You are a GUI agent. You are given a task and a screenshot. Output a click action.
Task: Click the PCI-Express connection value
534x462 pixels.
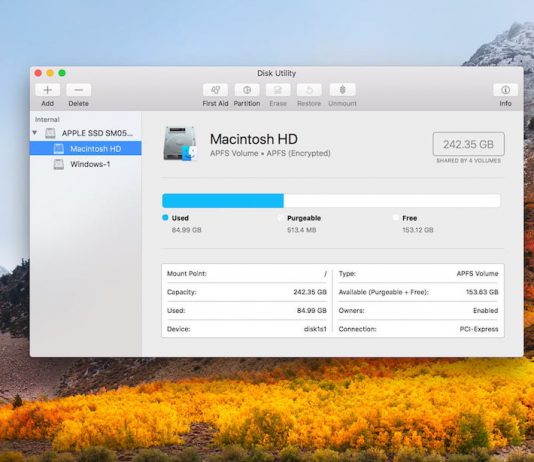[x=479, y=329]
